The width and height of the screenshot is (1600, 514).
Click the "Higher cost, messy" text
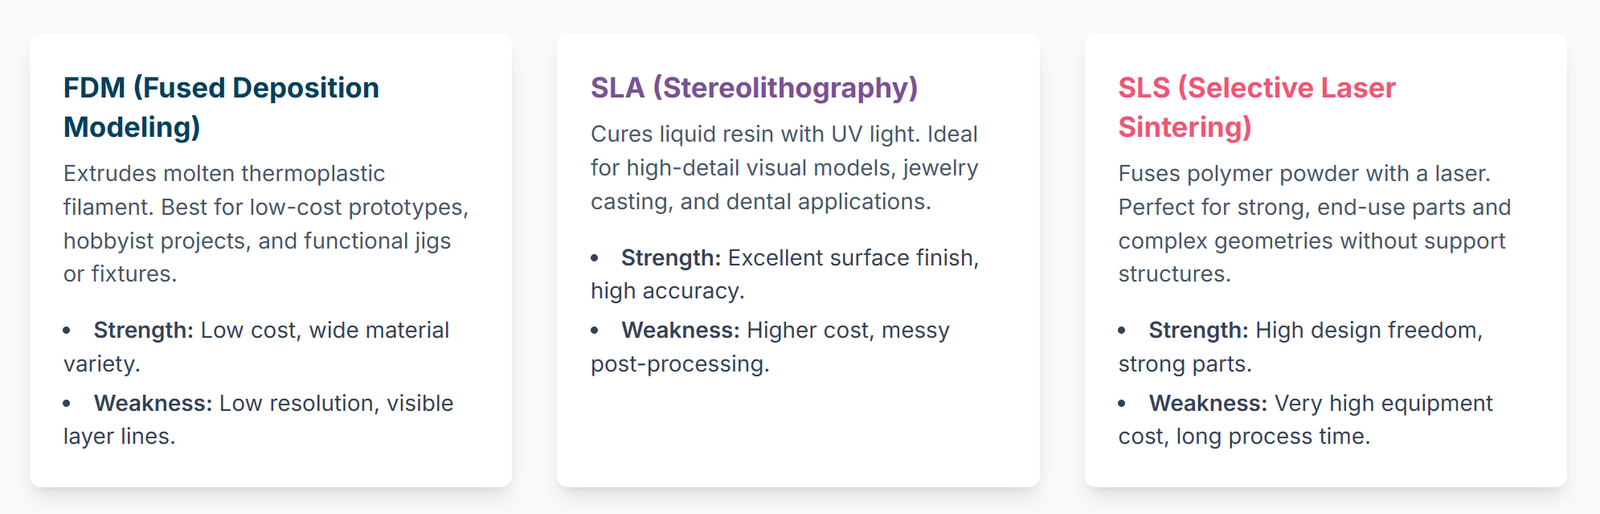[x=848, y=330]
